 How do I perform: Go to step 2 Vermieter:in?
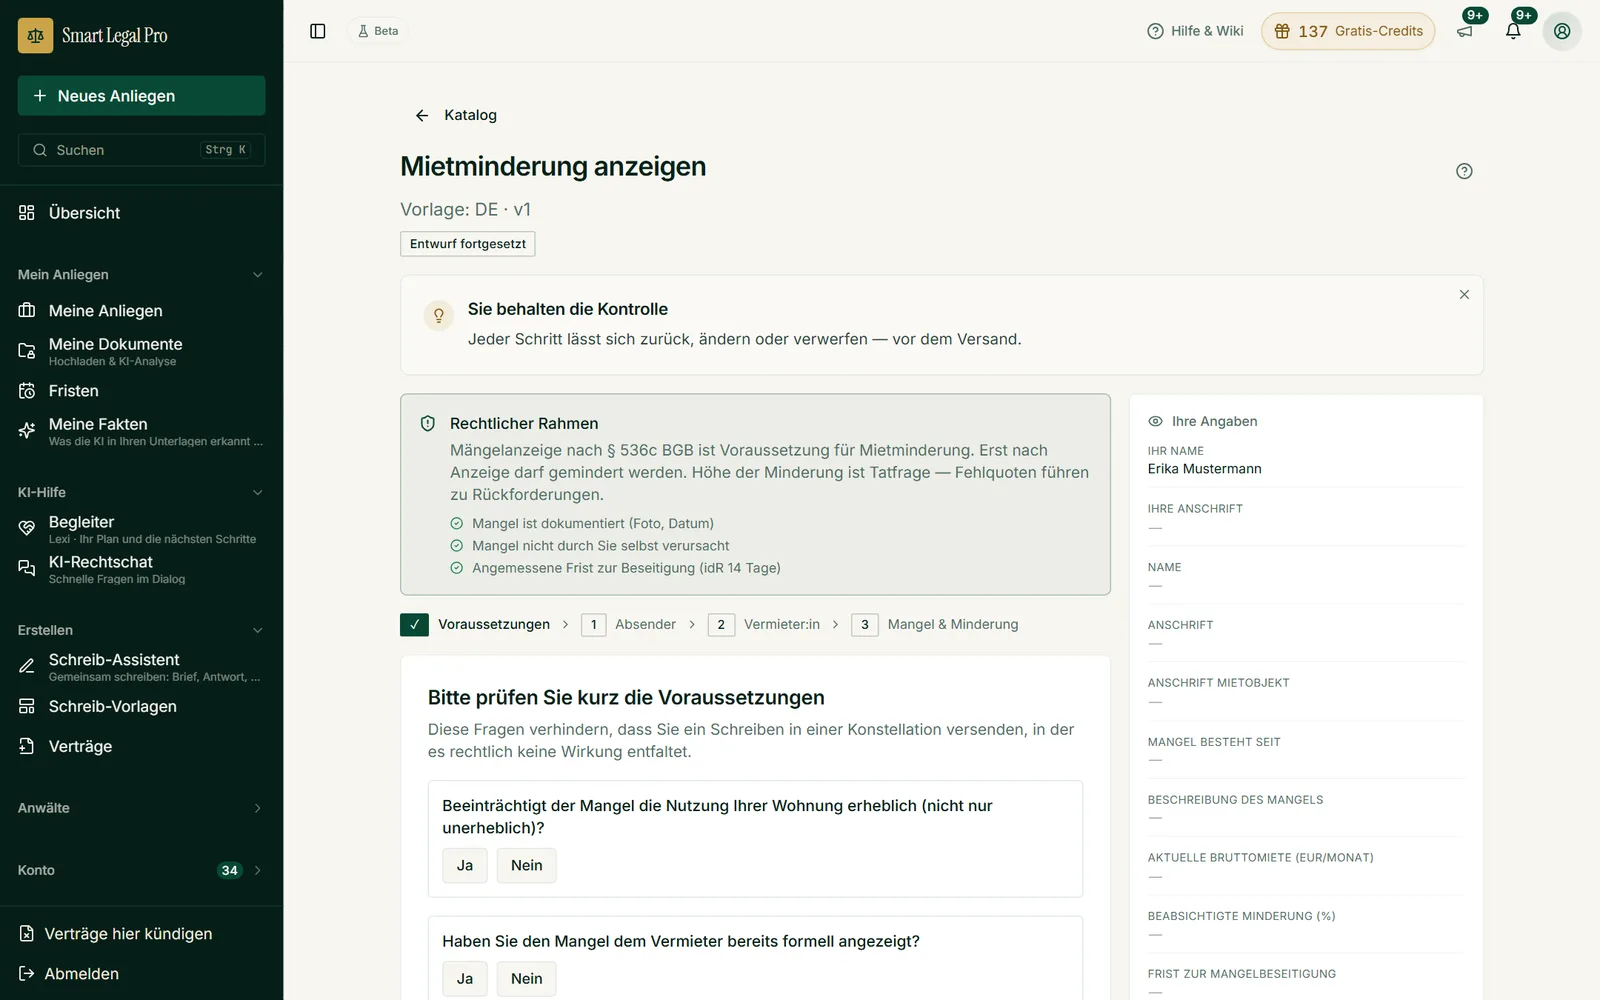(764, 624)
